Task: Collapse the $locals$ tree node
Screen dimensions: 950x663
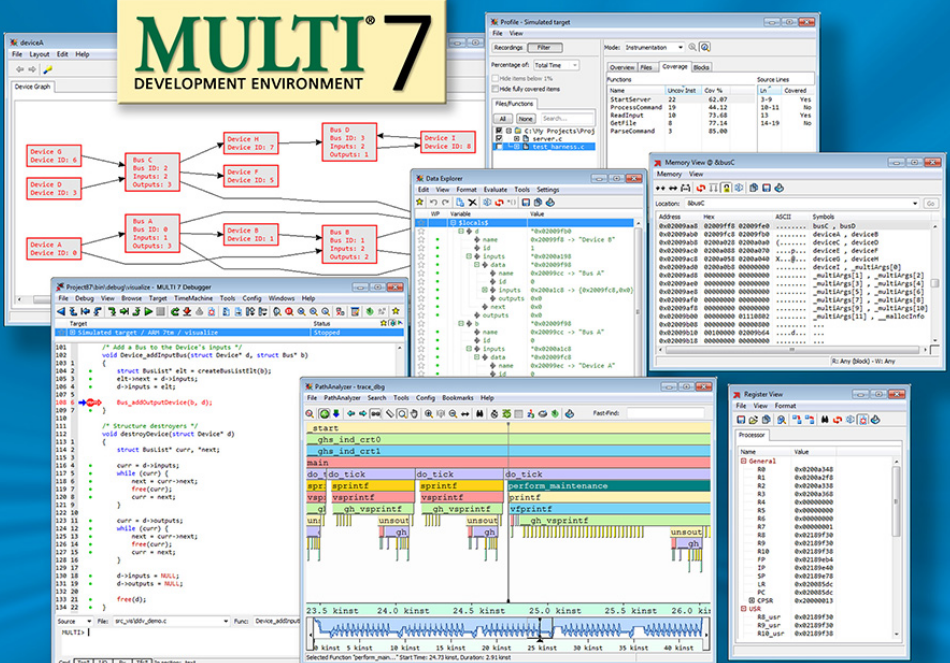Action: (x=453, y=222)
